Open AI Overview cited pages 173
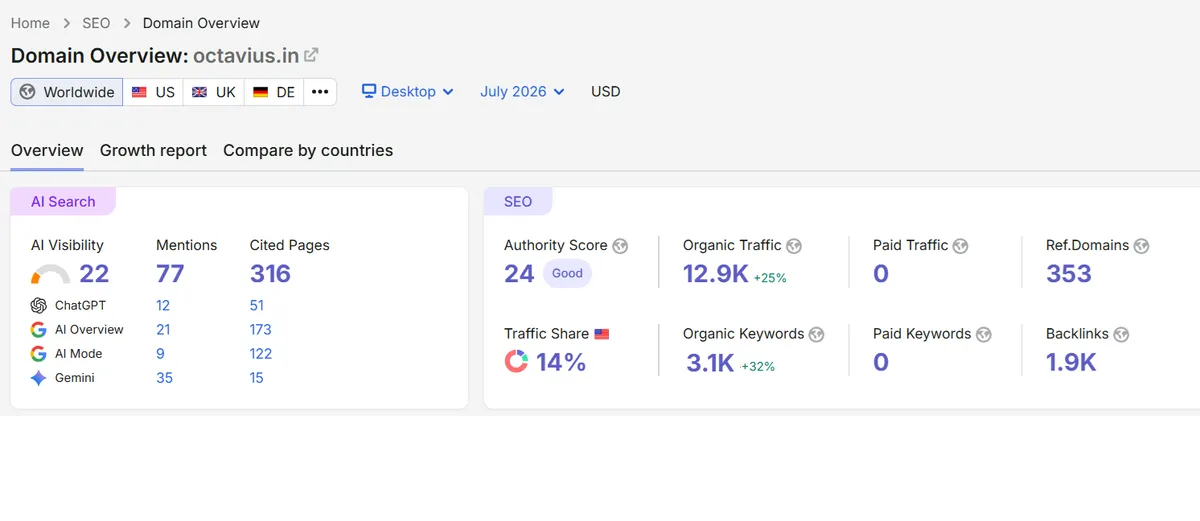Viewport: 1200px width, 521px height. click(261, 329)
